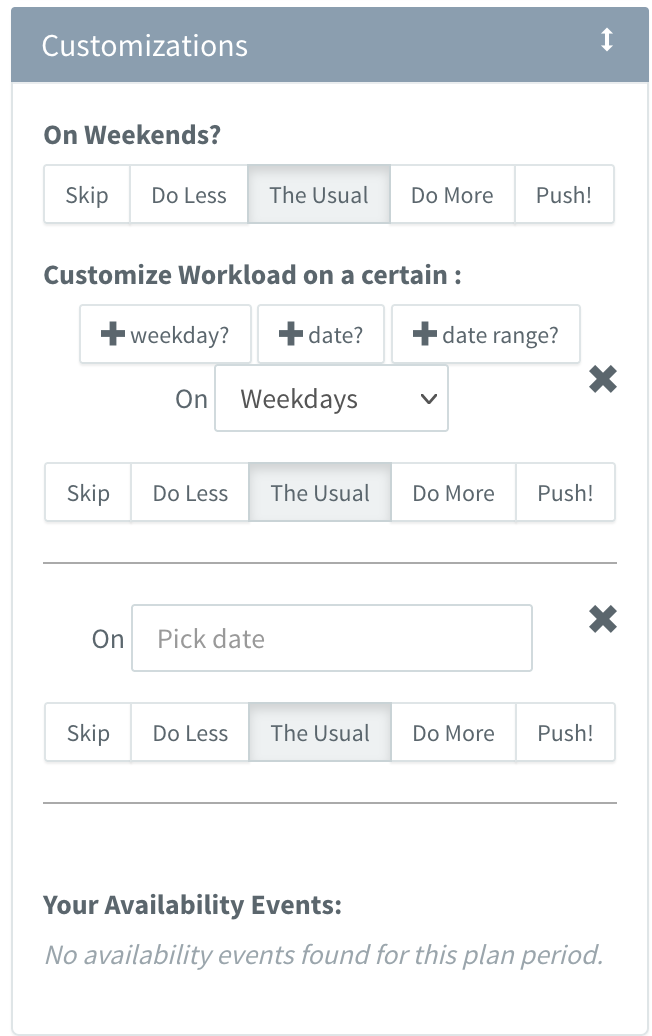Set Weekdays workload to Push!
The height and width of the screenshot is (1036, 652).
(x=565, y=493)
